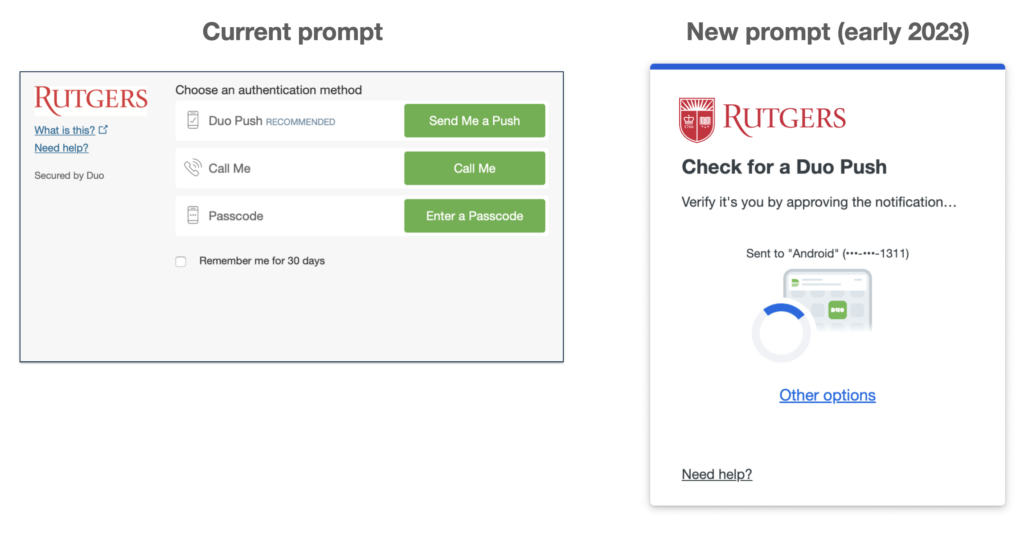Click the Rutgers shield crest in new prompt
1024x536 pixels.
697,120
